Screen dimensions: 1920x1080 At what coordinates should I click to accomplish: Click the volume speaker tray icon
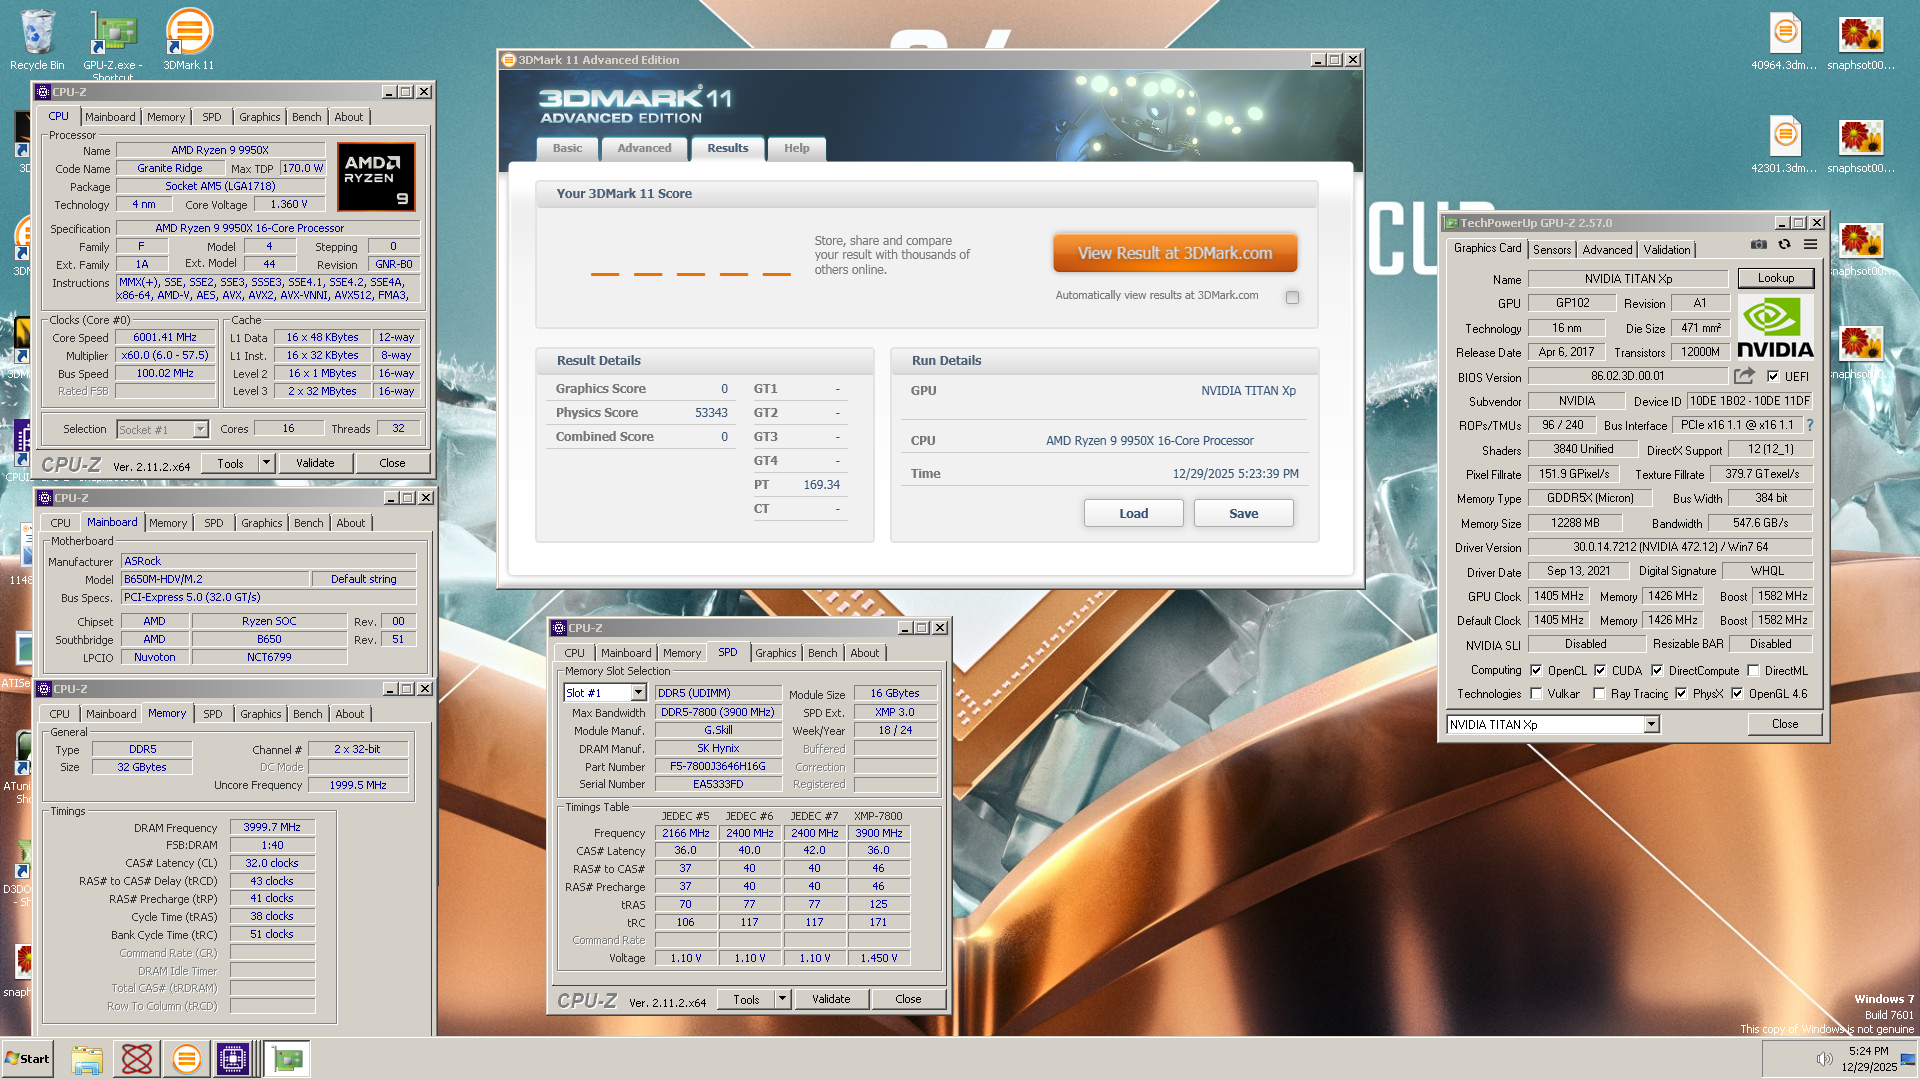[x=1824, y=1058]
